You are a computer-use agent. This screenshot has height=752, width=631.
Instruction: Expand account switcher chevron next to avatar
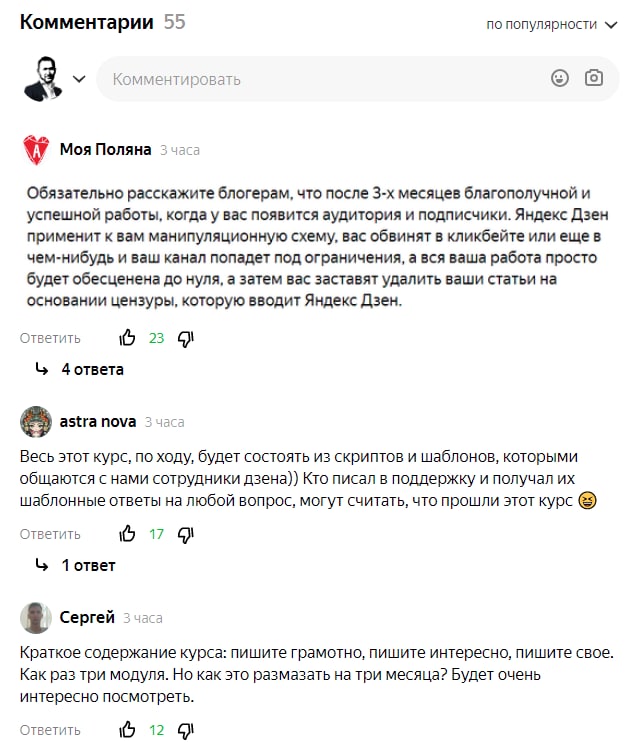pos(80,79)
